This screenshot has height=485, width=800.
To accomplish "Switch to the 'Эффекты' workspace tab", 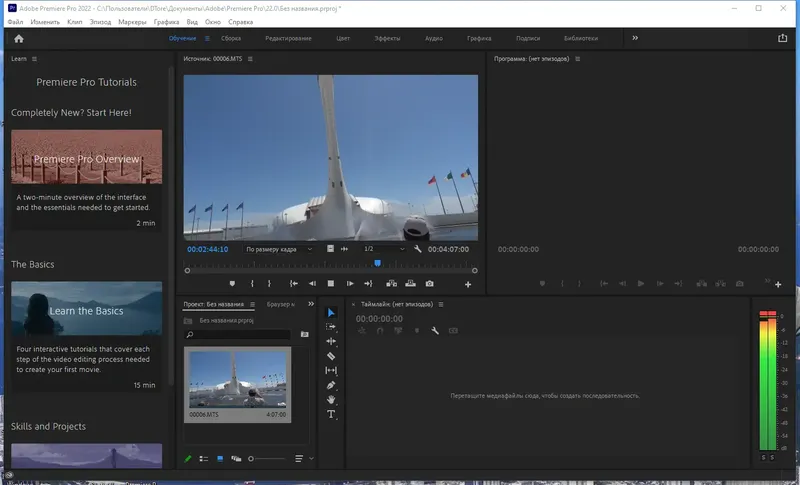I will pyautogui.click(x=387, y=38).
